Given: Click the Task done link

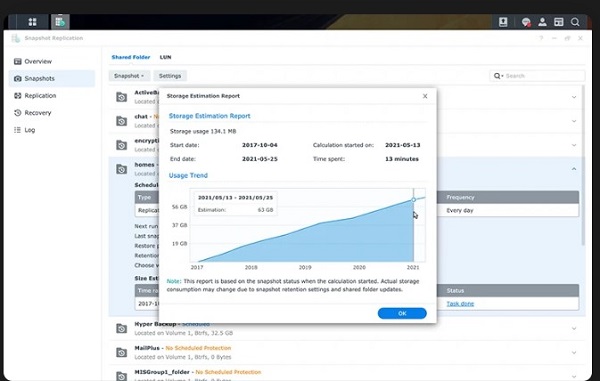Looking at the screenshot, I should (460, 303).
